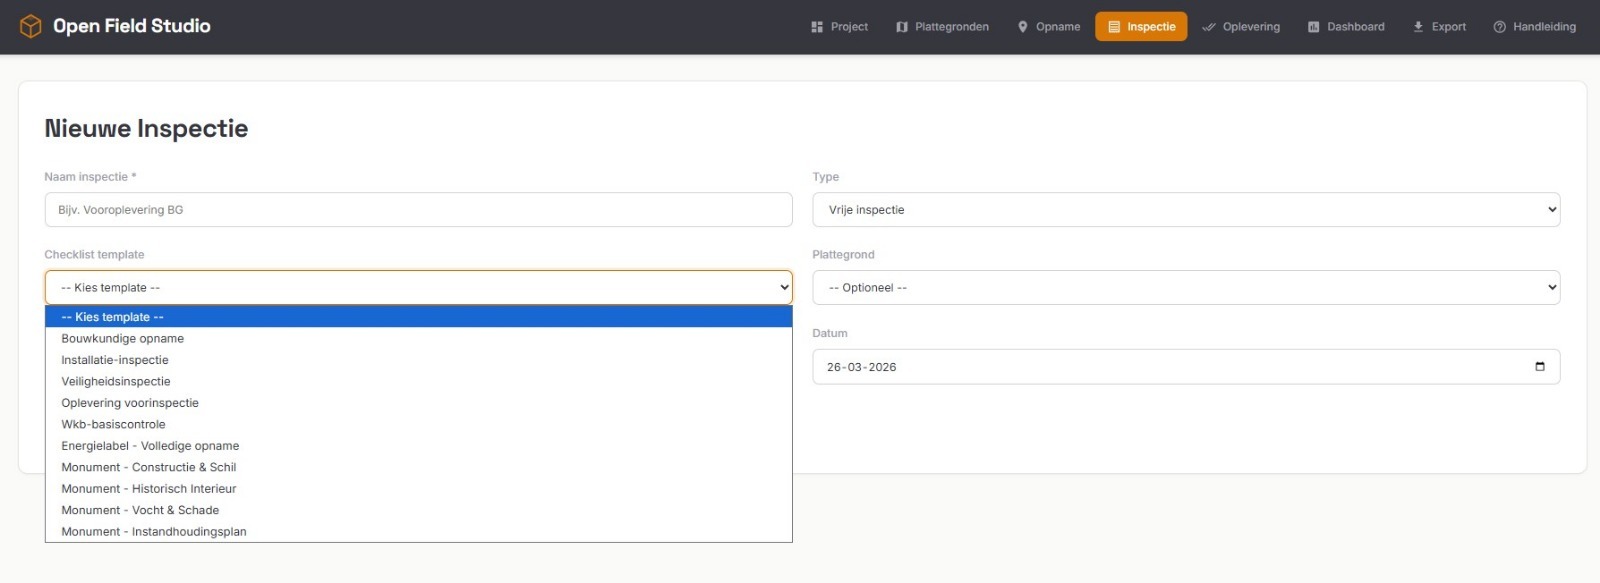This screenshot has width=1600, height=583.
Task: Open Opname via its location pin
Action: point(1023,27)
